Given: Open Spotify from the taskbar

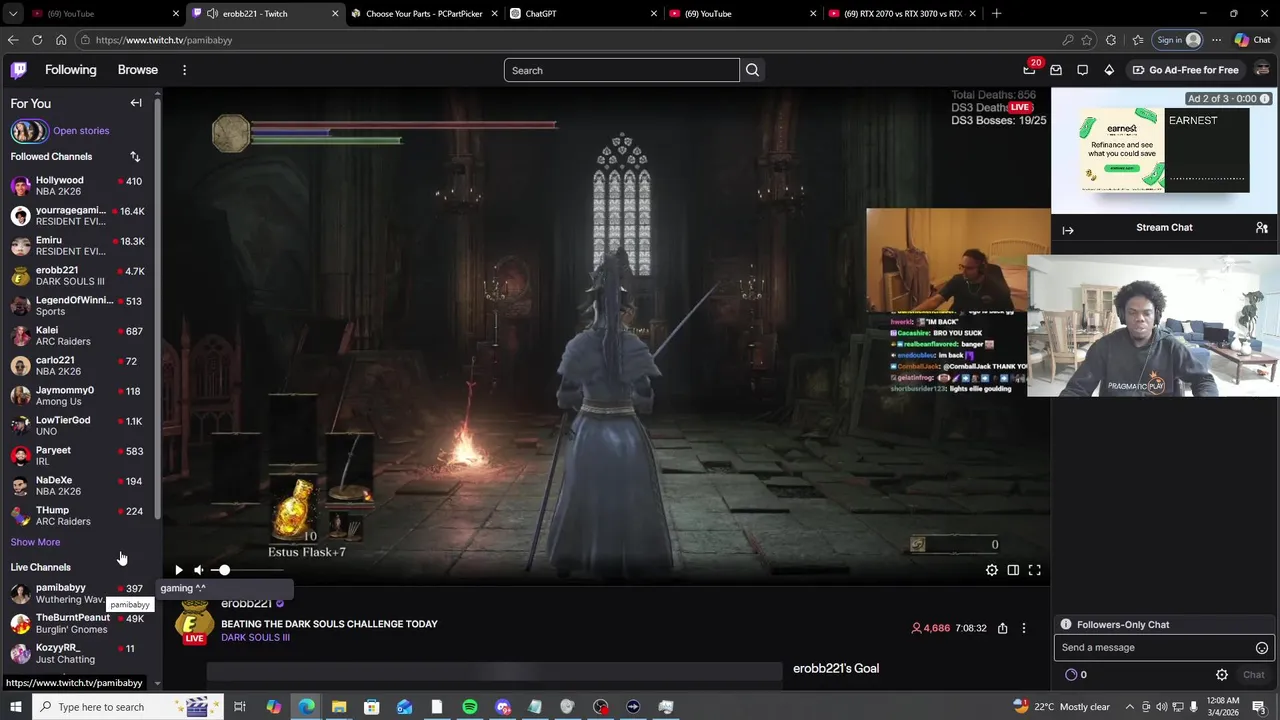Looking at the screenshot, I should tap(470, 707).
